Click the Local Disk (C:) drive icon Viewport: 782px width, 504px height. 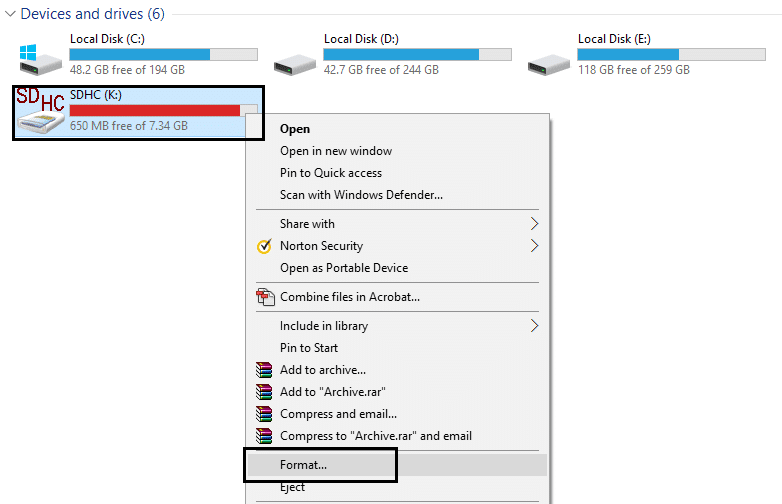[x=41, y=58]
